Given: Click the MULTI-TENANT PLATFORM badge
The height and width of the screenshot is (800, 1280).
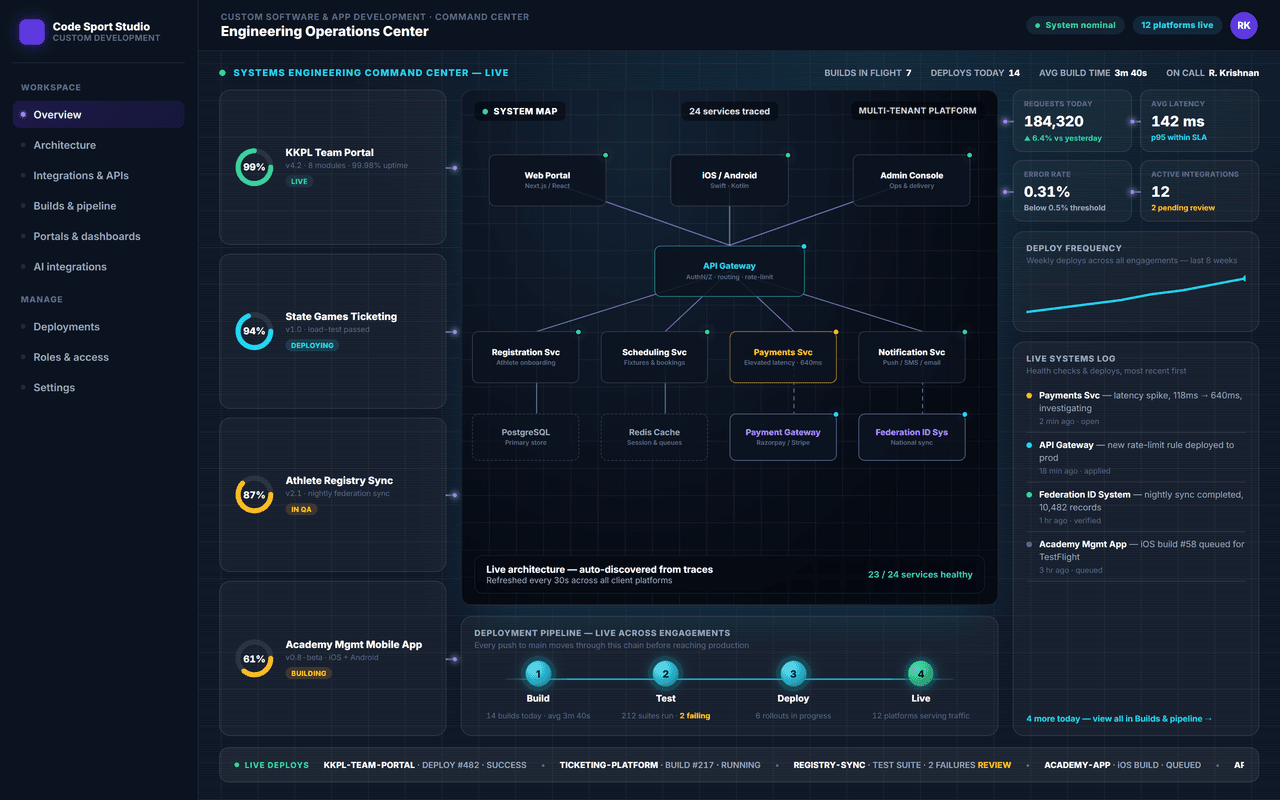Looking at the screenshot, I should 917,111.
